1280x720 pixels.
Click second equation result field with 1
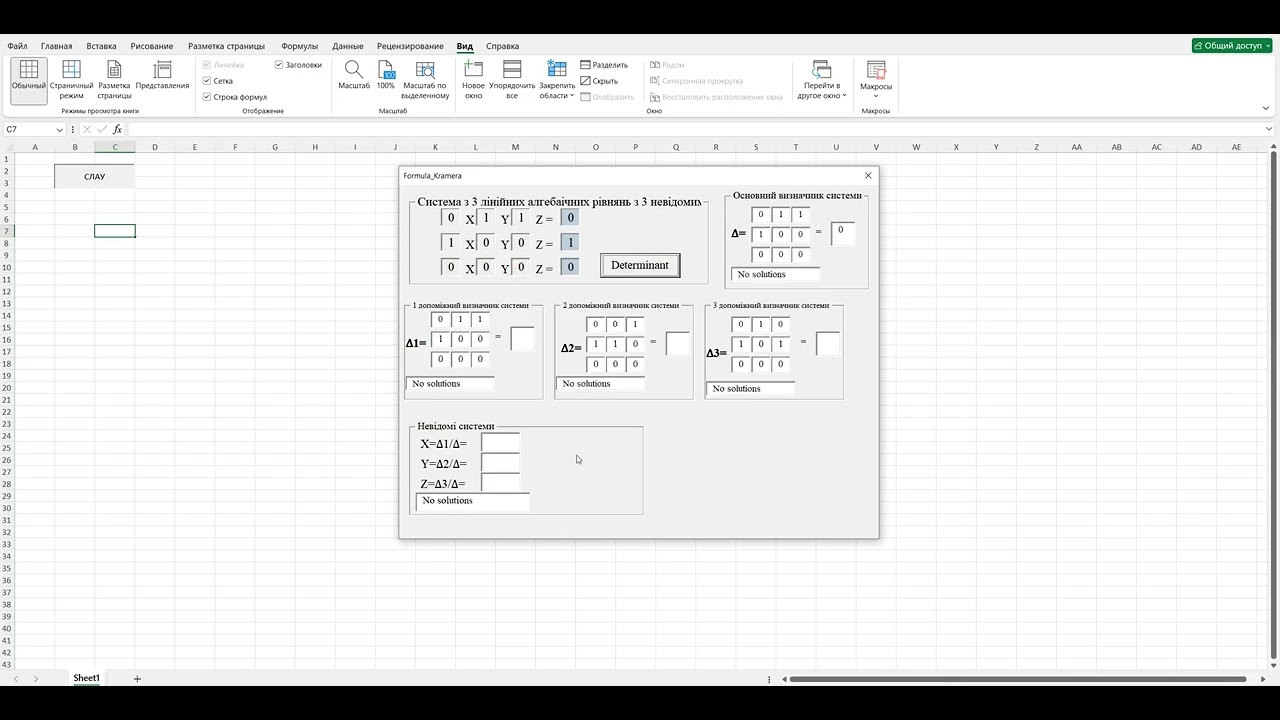570,242
